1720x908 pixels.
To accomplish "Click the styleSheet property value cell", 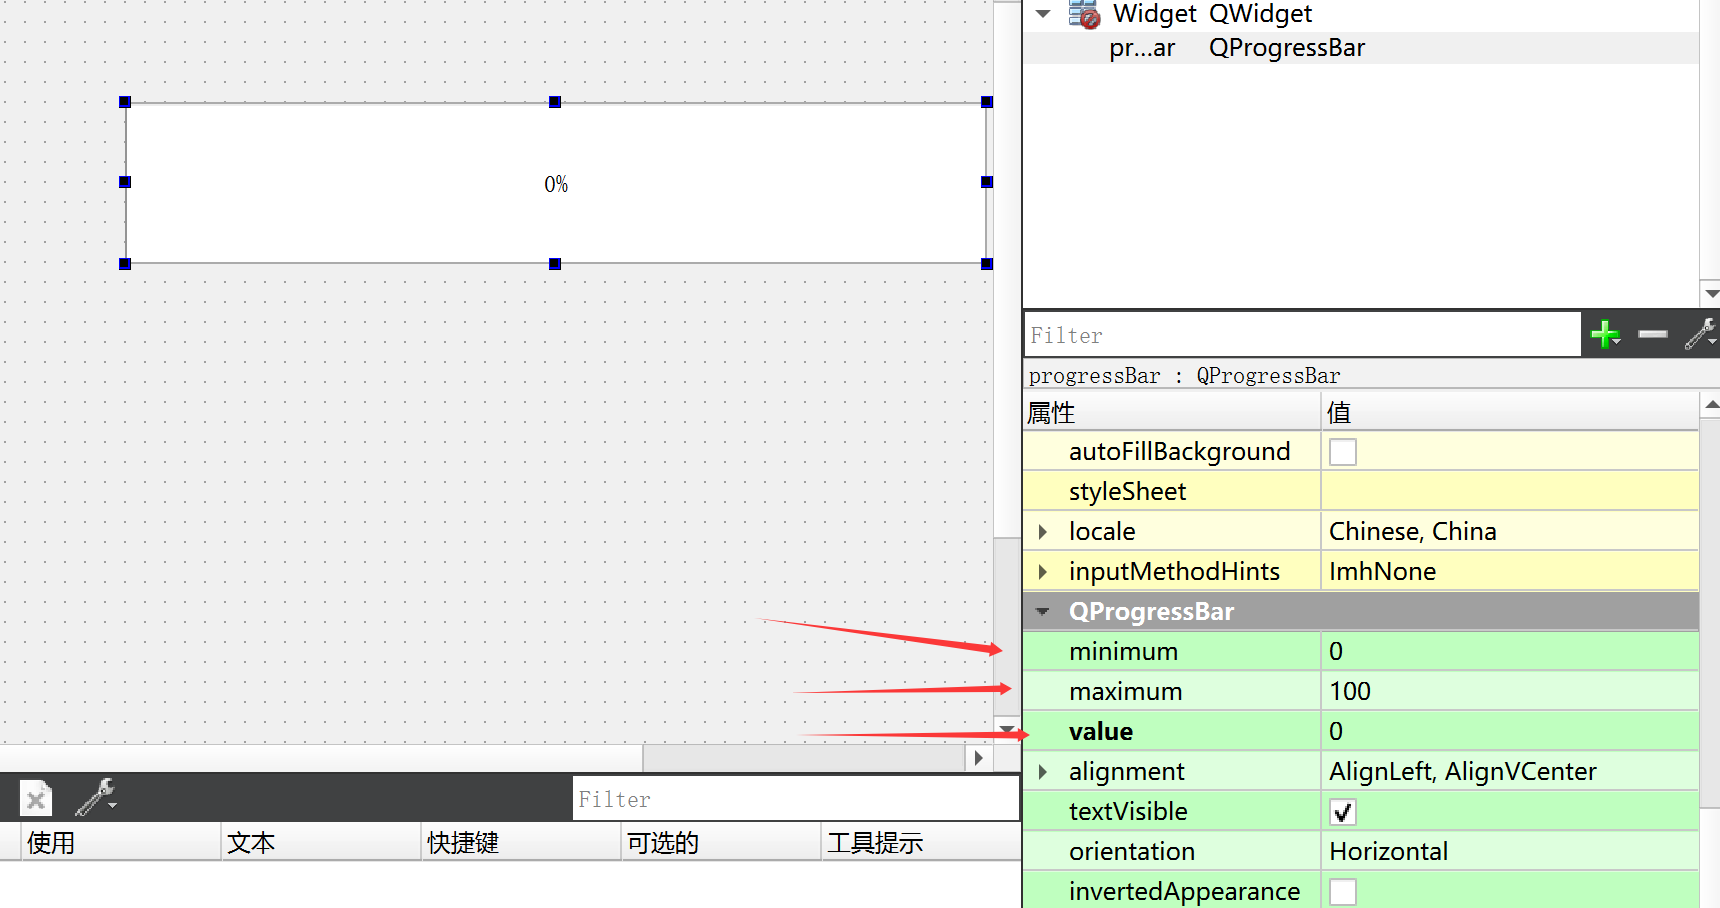I will 1509,491.
